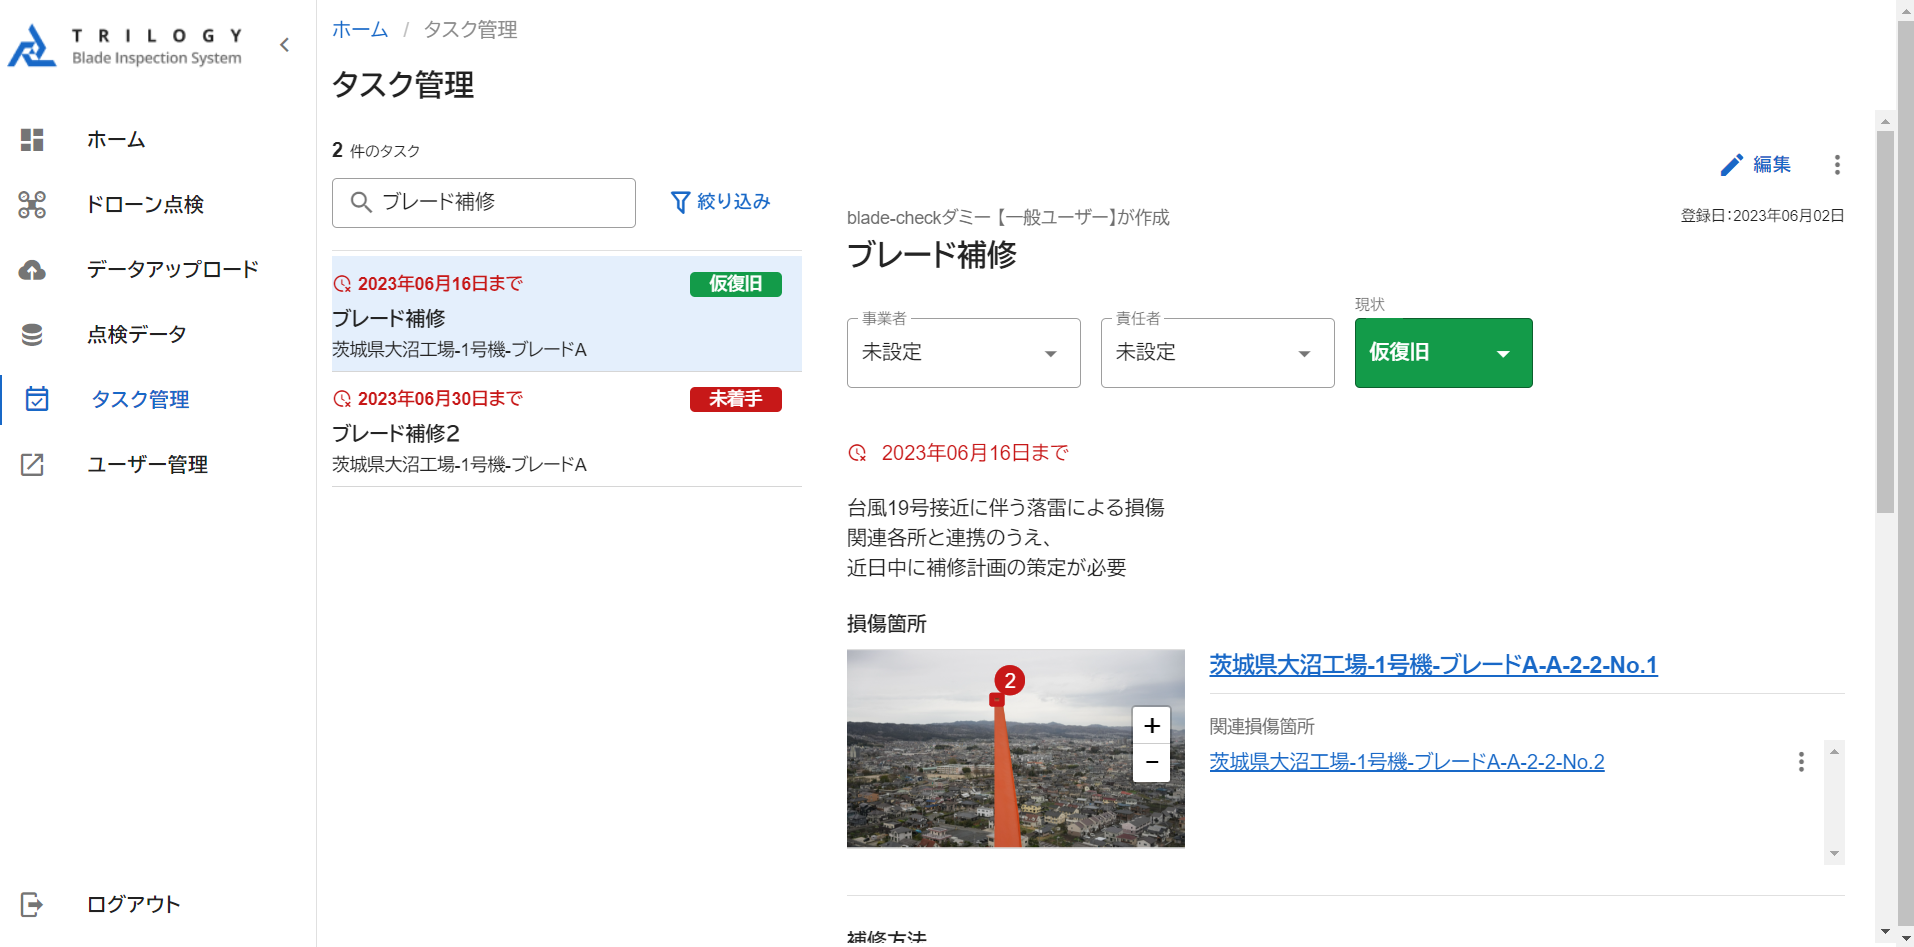Open ユーザー管理 in the sidebar
Image resolution: width=1914 pixels, height=947 pixels.
tap(147, 464)
